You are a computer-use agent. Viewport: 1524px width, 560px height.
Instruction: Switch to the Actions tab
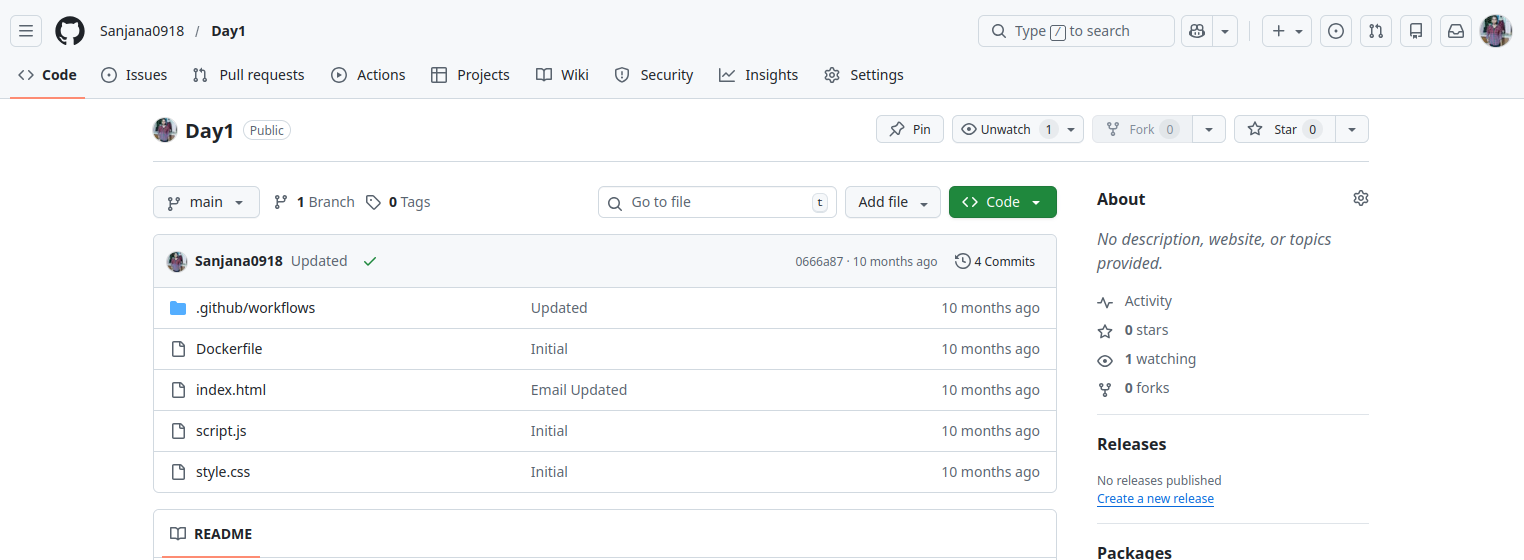(x=368, y=75)
